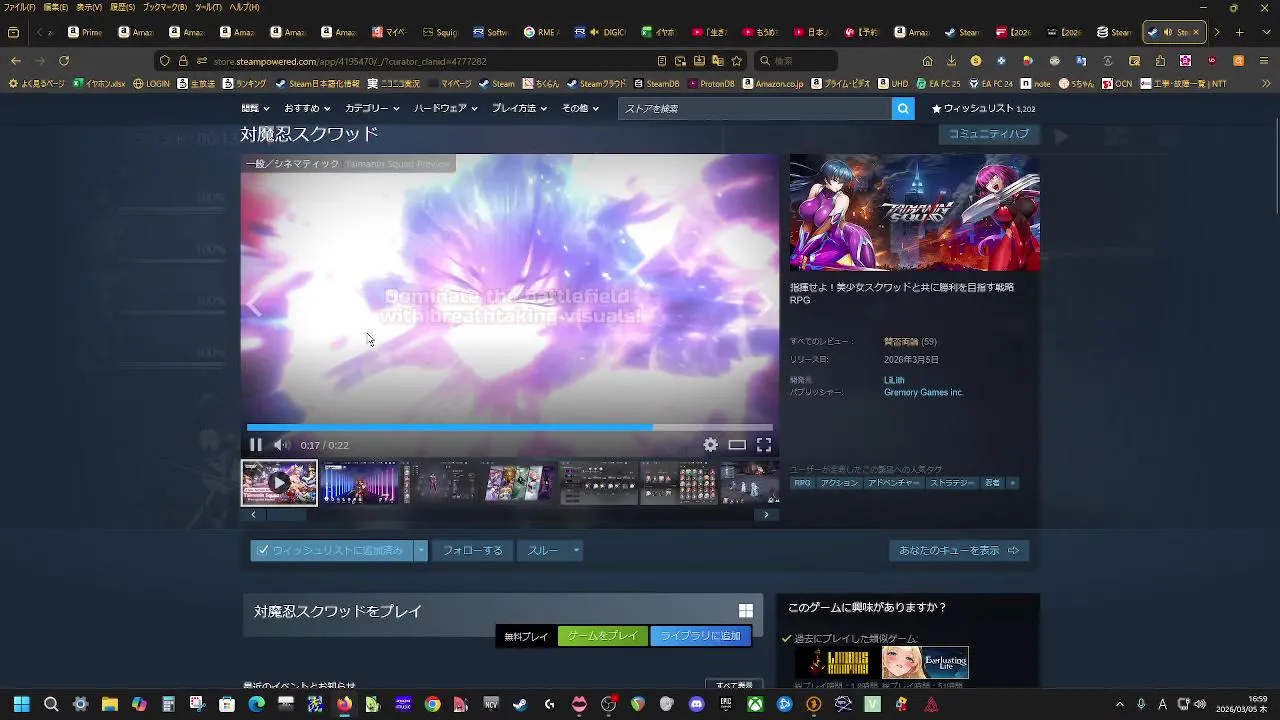Select the purple stage screenshot thumbnail

[x=360, y=483]
